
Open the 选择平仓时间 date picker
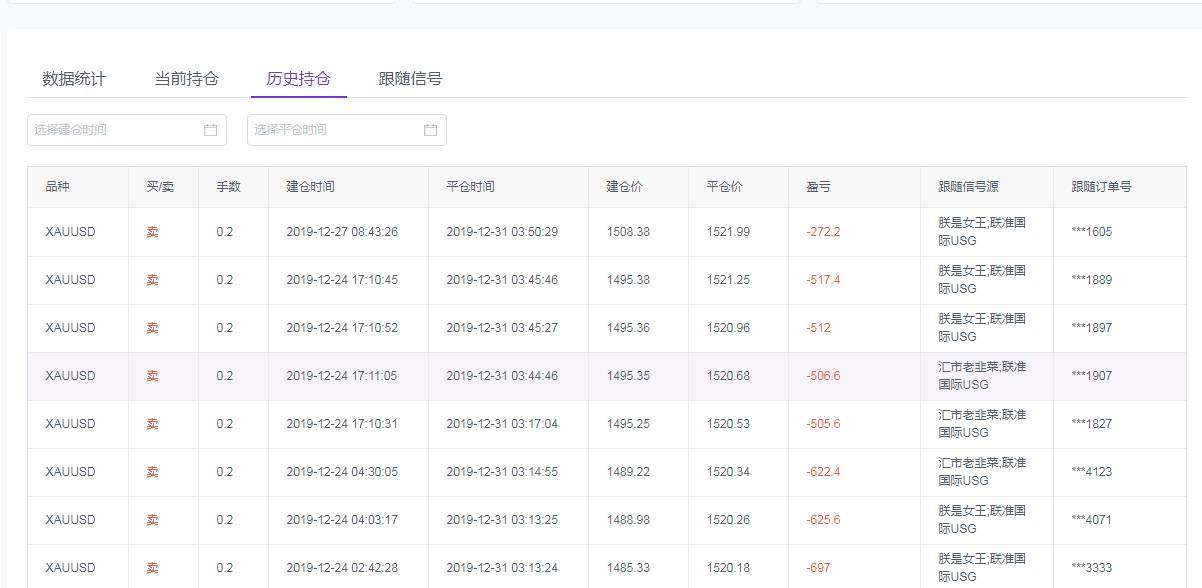pyautogui.click(x=335, y=130)
